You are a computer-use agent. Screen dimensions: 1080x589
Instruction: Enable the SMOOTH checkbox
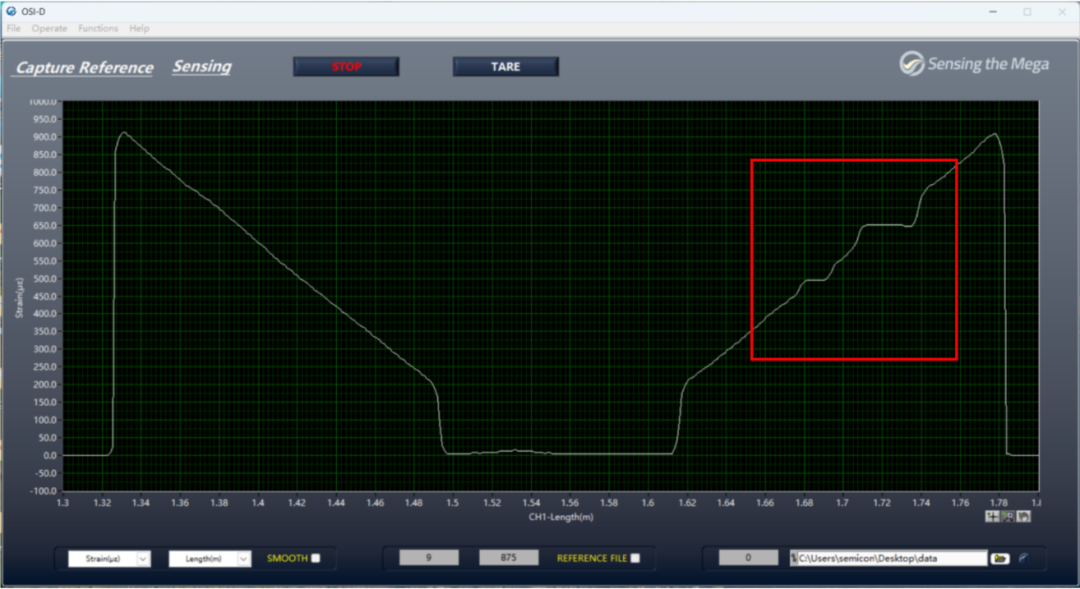coord(316,558)
